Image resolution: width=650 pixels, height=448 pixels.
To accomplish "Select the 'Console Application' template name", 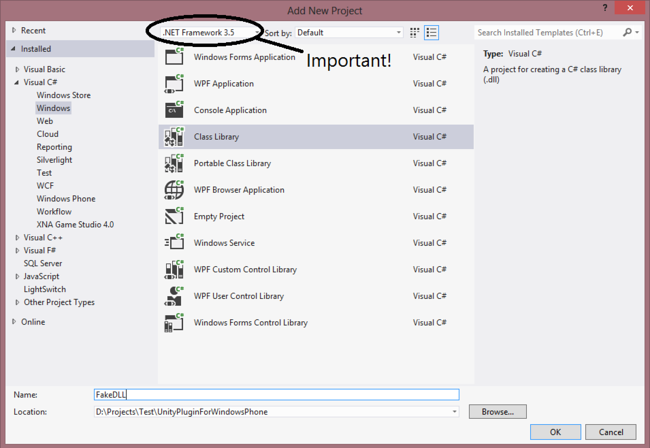I will (230, 110).
